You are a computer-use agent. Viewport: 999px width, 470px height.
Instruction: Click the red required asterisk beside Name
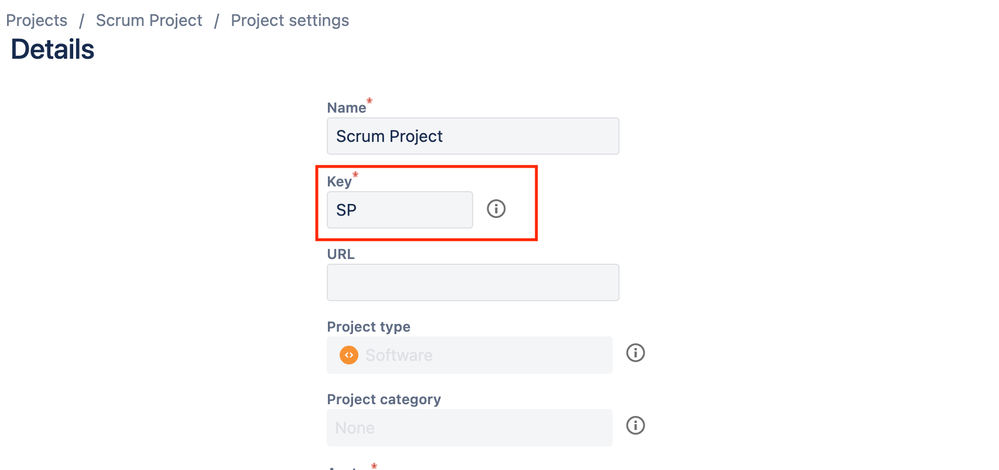[371, 102]
